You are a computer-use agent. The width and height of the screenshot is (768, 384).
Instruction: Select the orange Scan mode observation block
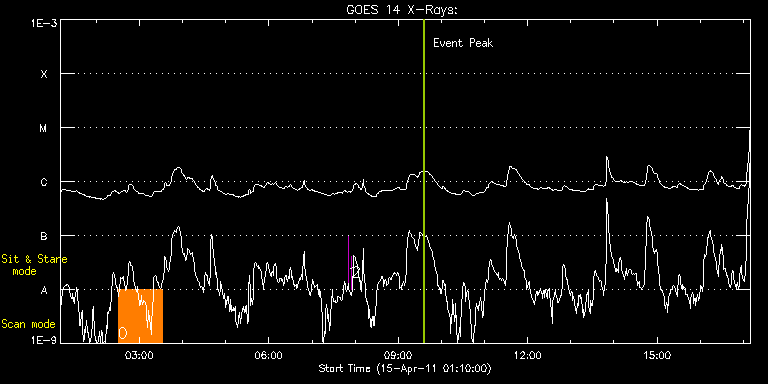click(141, 315)
